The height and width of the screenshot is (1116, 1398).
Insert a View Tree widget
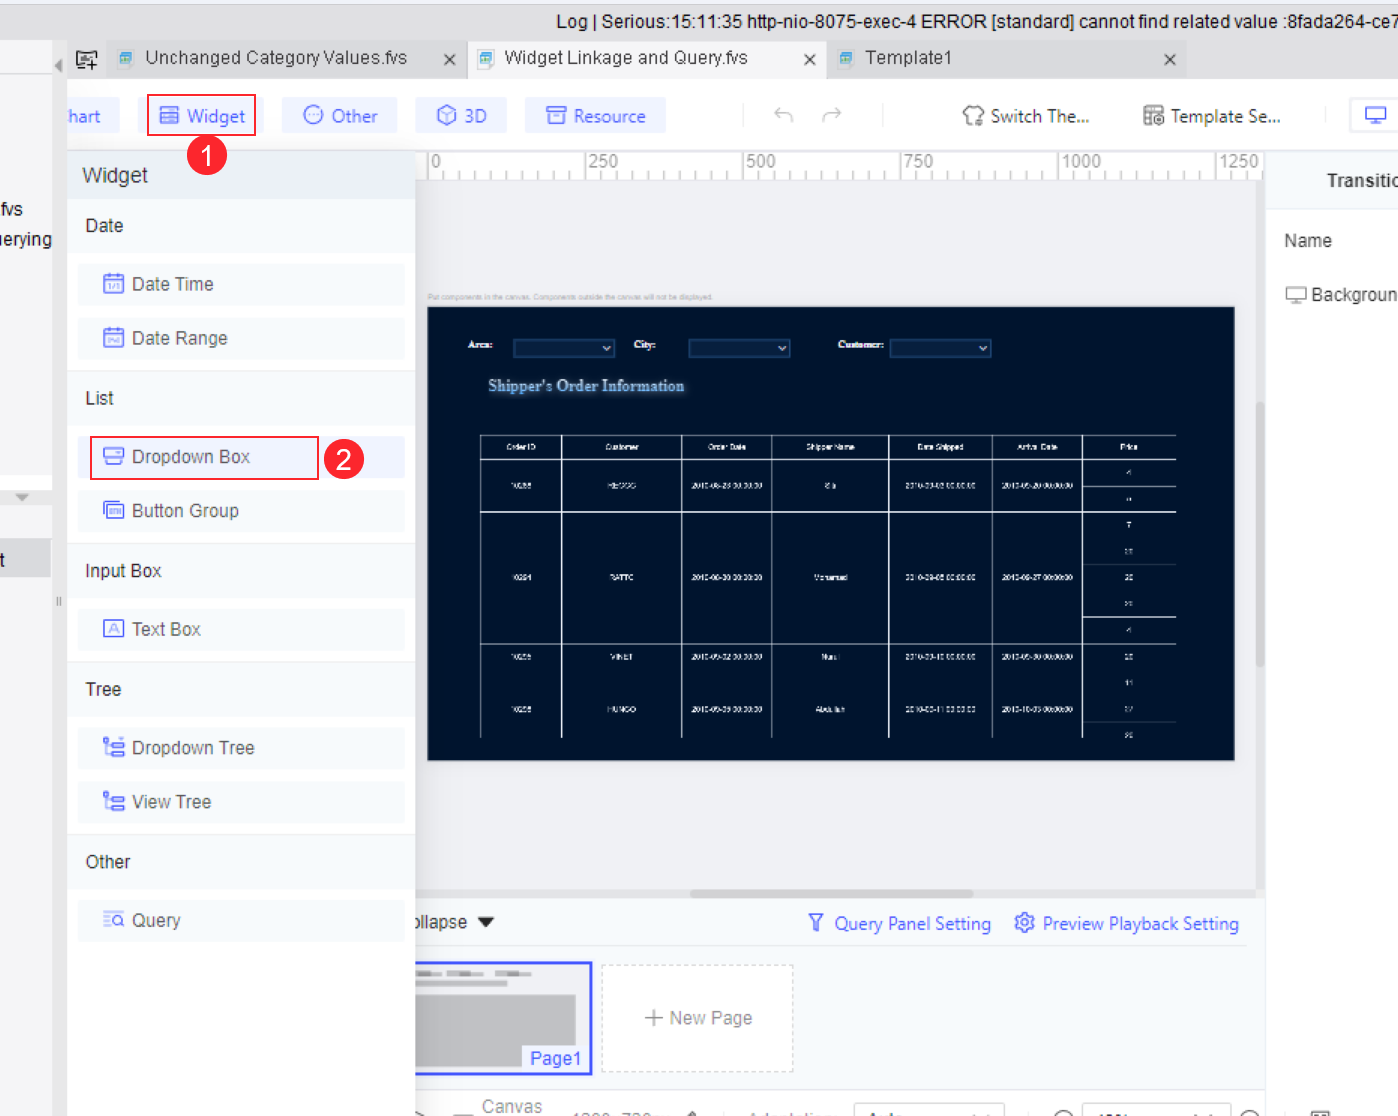241,802
